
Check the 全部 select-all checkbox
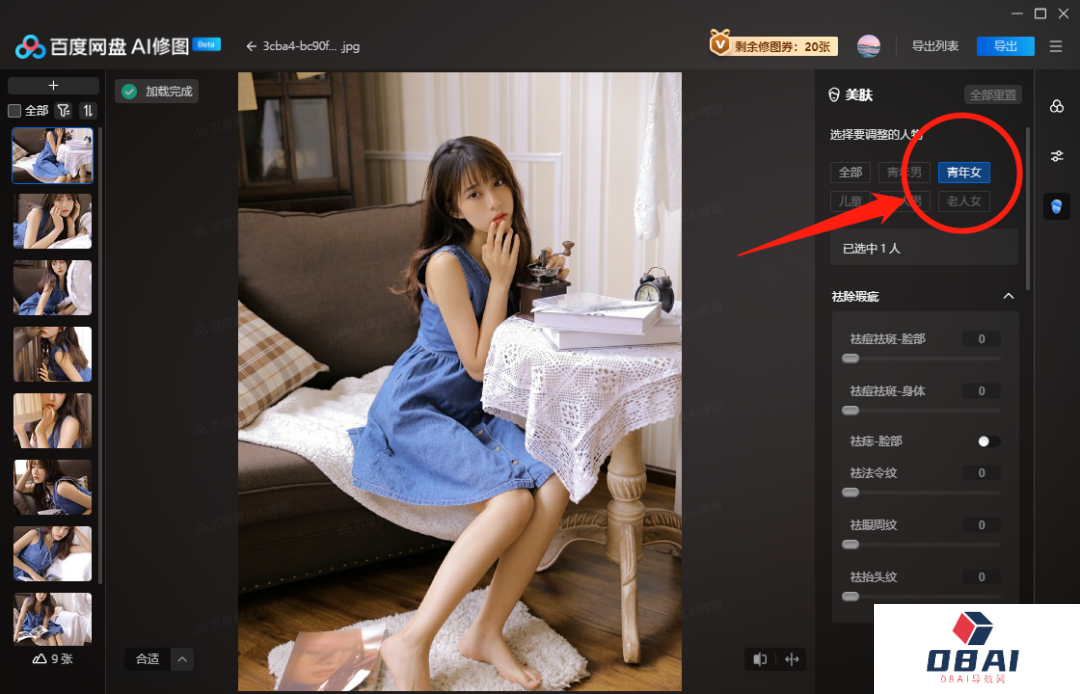point(15,111)
